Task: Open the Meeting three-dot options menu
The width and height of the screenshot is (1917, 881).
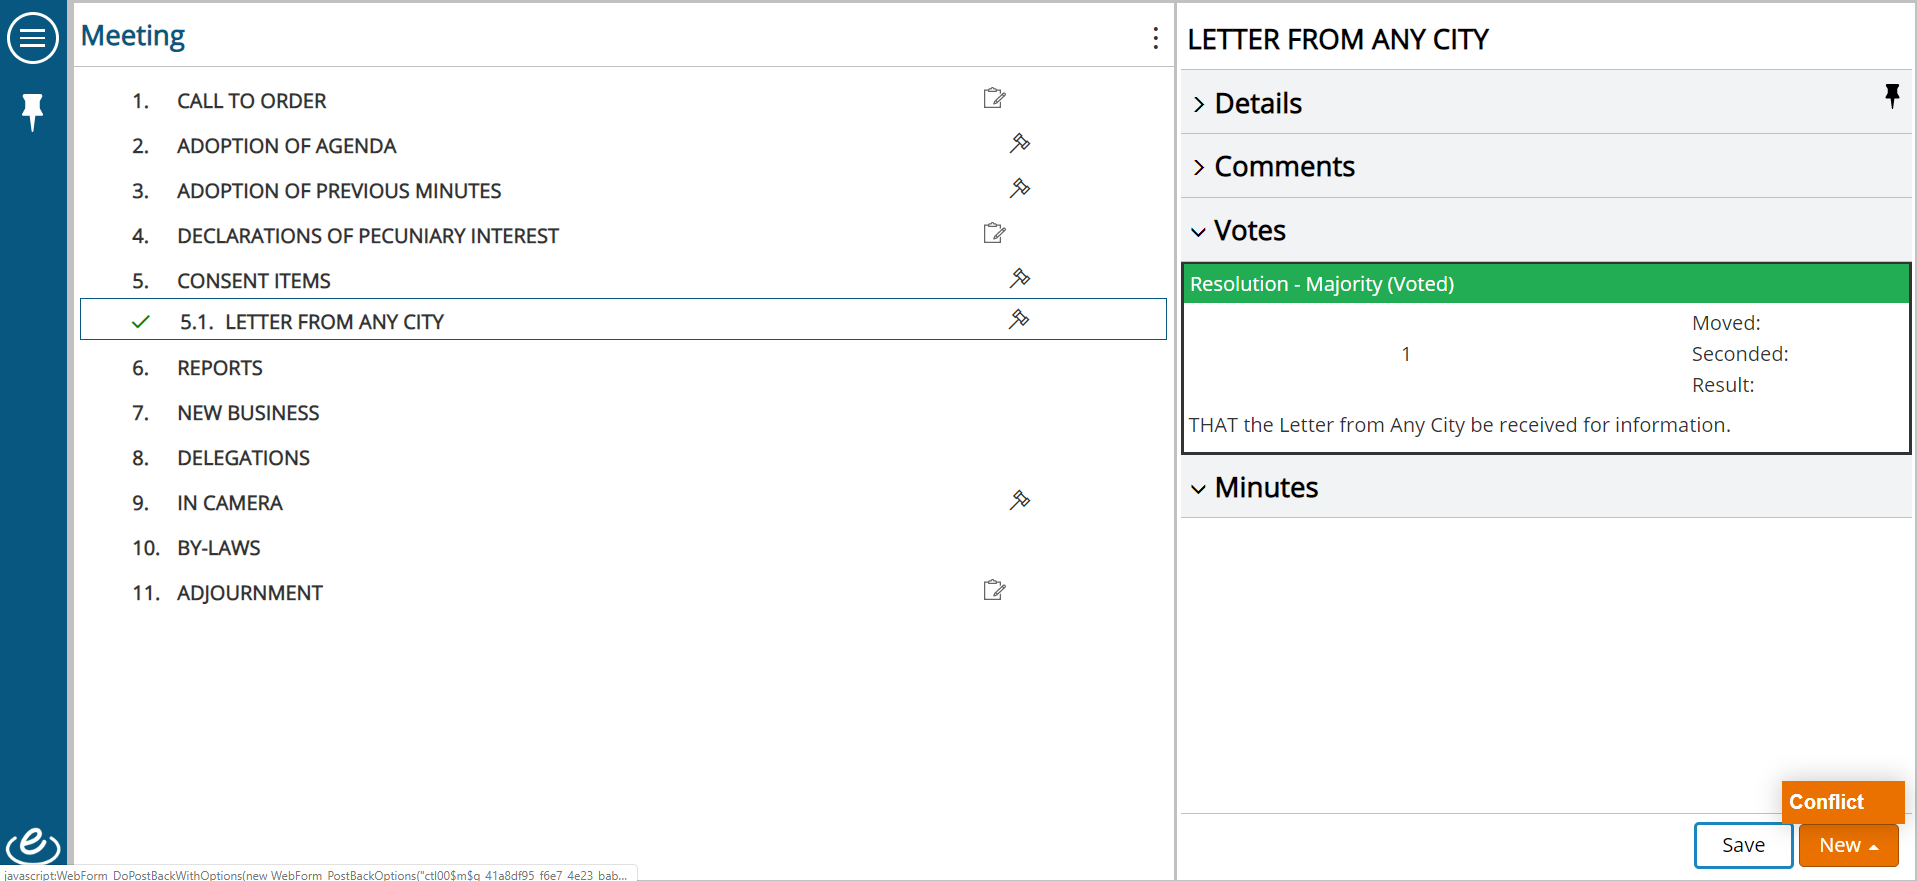Action: [x=1155, y=38]
